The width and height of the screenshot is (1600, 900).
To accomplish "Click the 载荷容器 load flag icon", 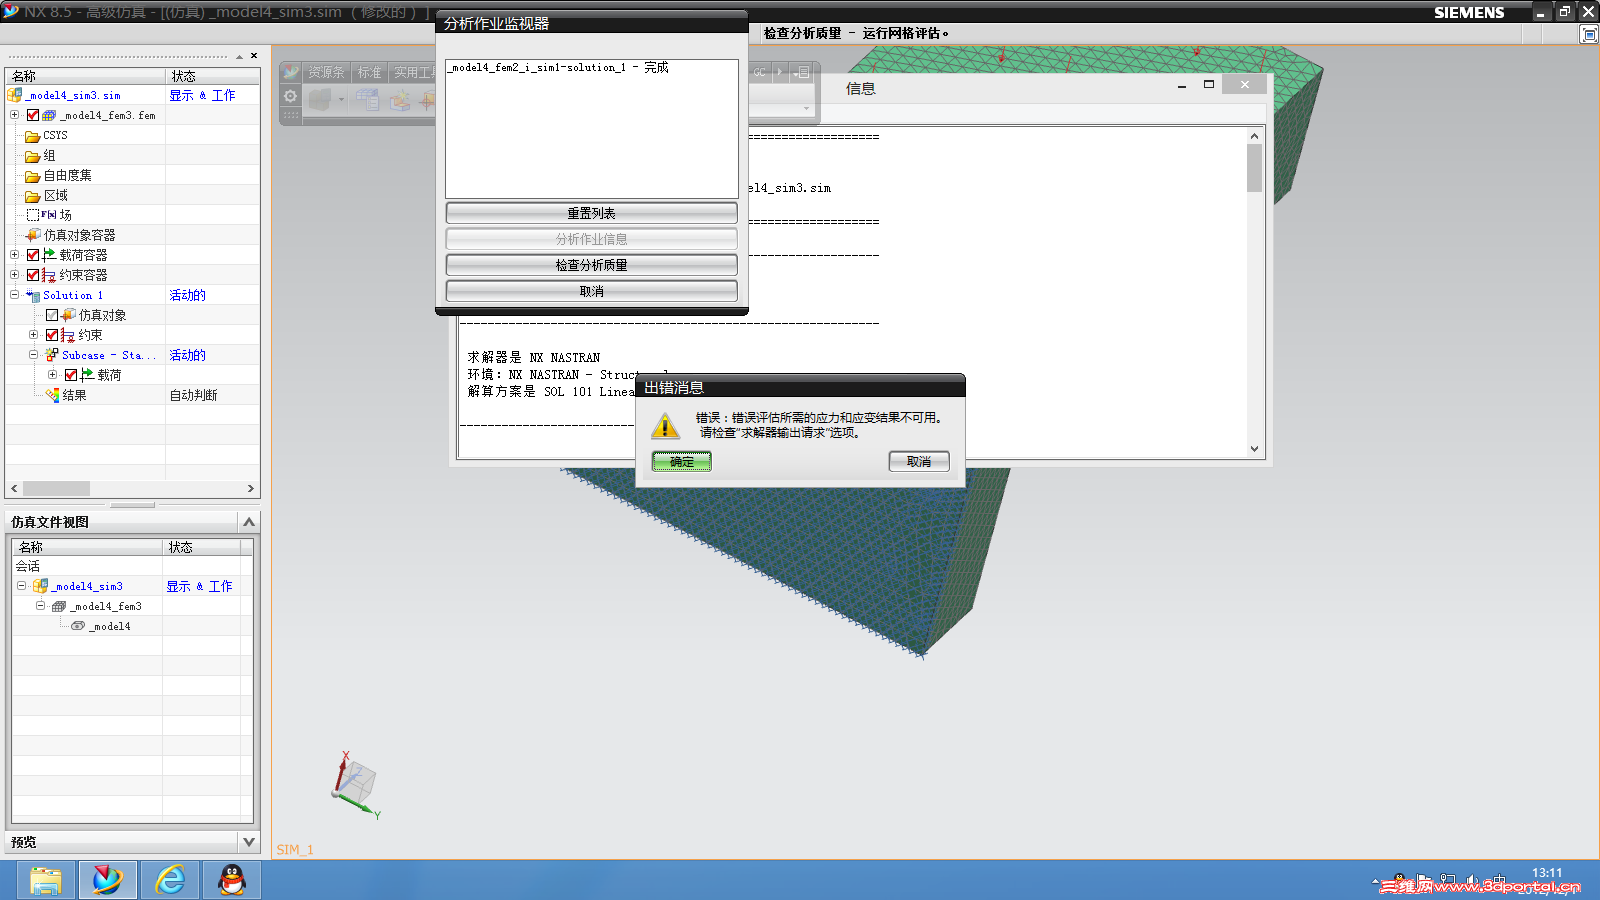I will (49, 255).
